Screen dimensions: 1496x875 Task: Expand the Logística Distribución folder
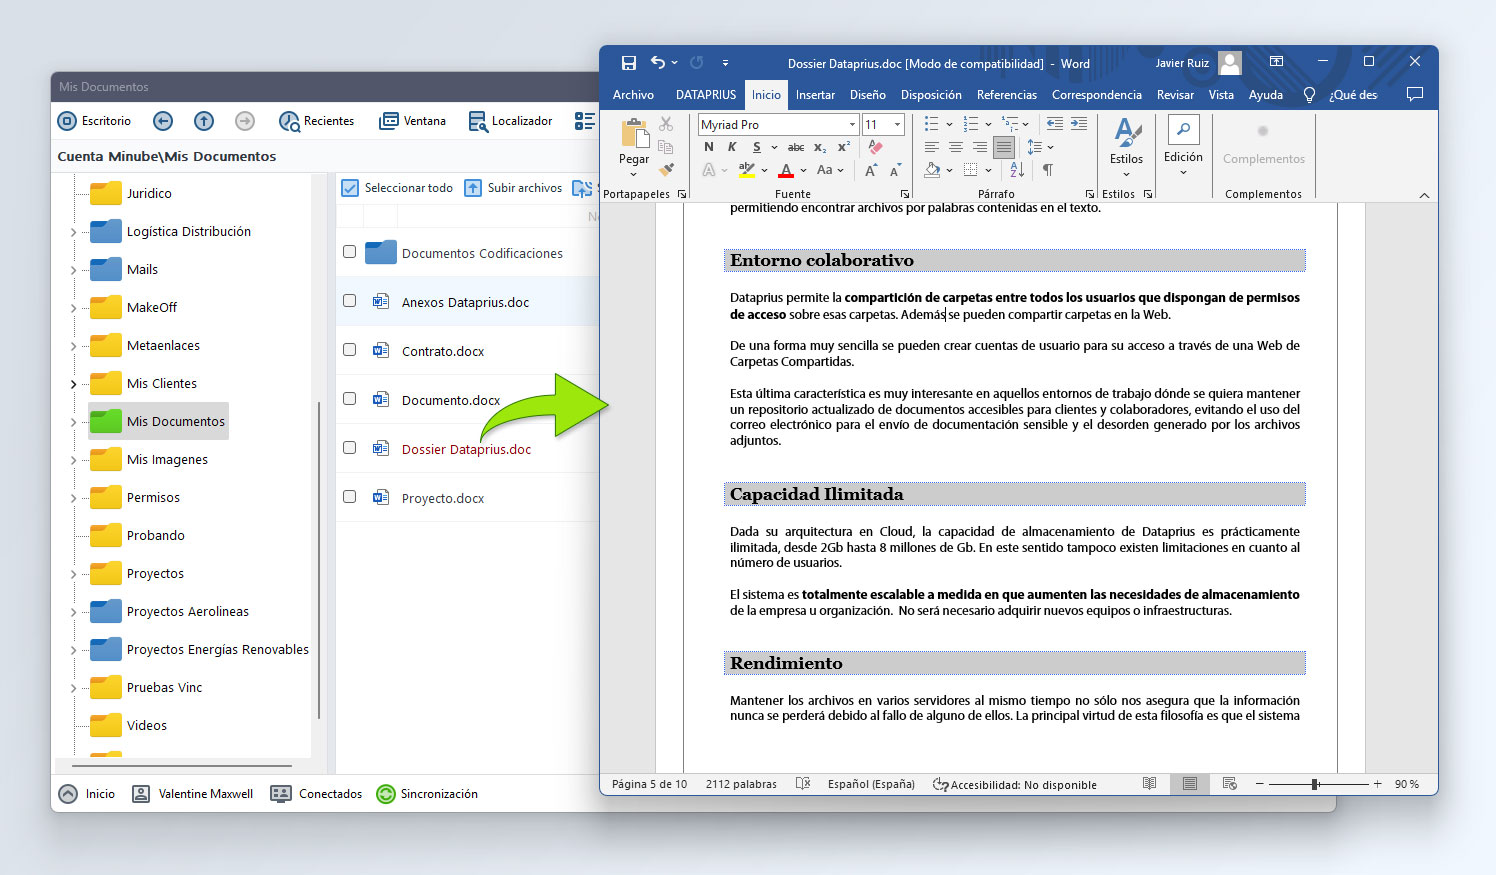tap(74, 232)
